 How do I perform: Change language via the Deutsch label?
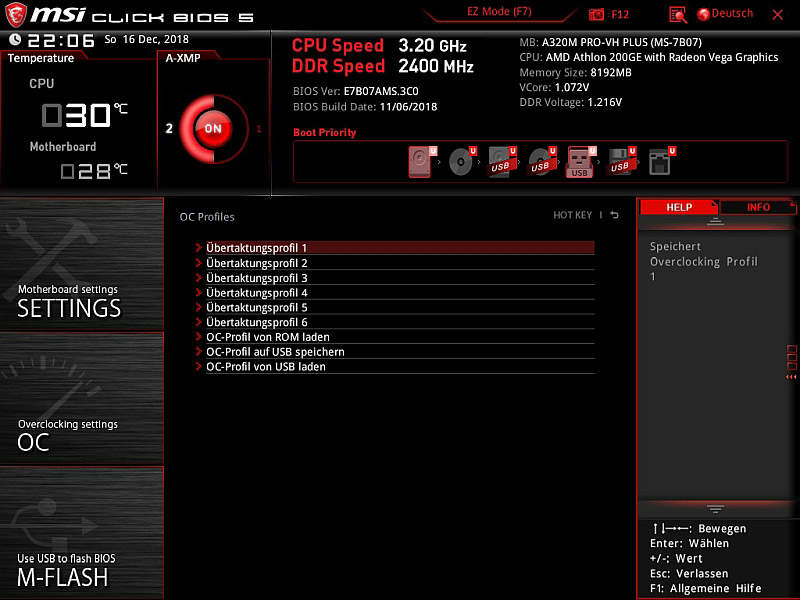pyautogui.click(x=732, y=14)
